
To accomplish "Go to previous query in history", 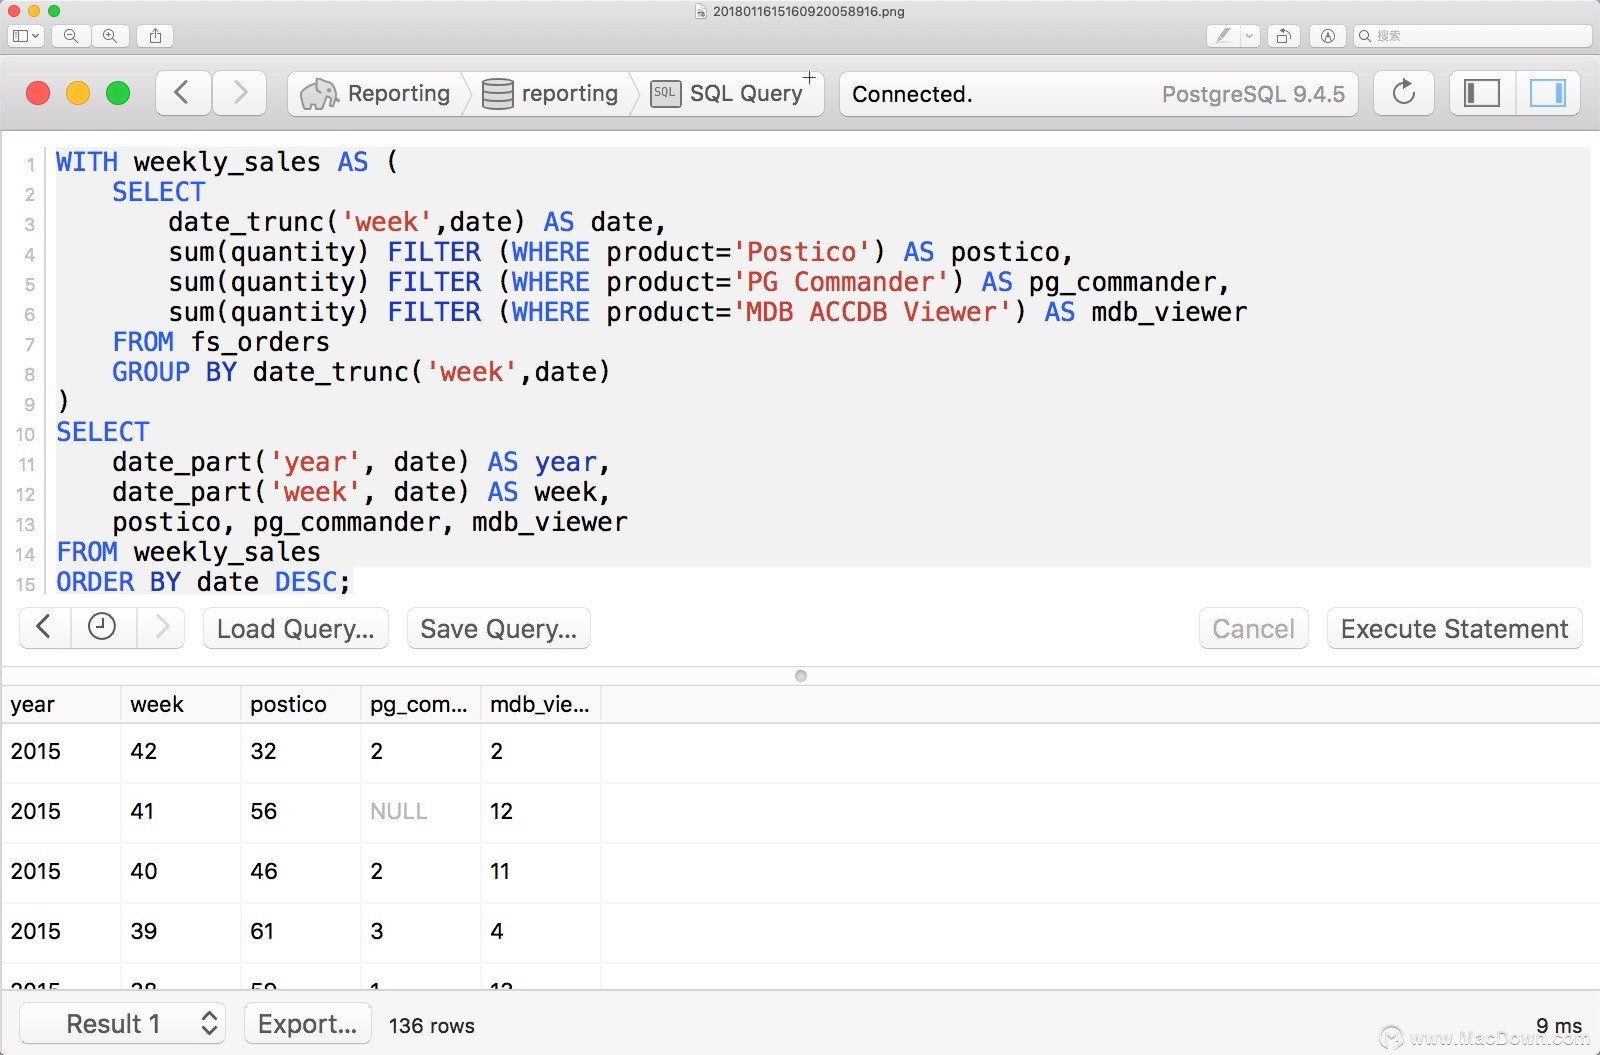I will [x=44, y=627].
